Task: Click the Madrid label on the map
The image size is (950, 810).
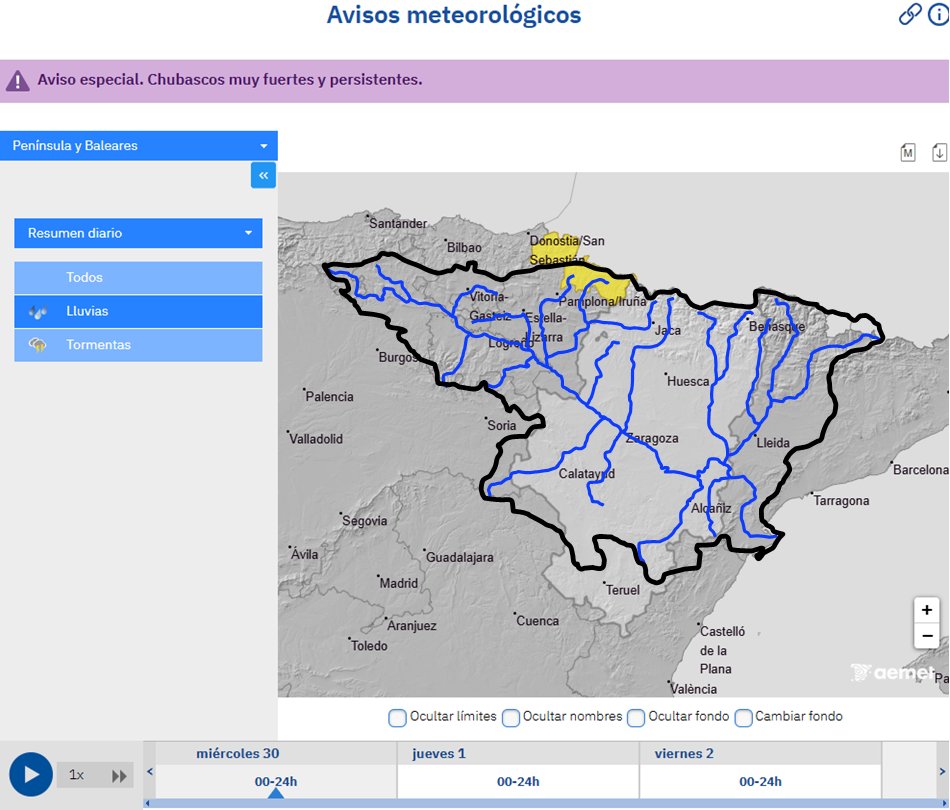Action: point(399,583)
